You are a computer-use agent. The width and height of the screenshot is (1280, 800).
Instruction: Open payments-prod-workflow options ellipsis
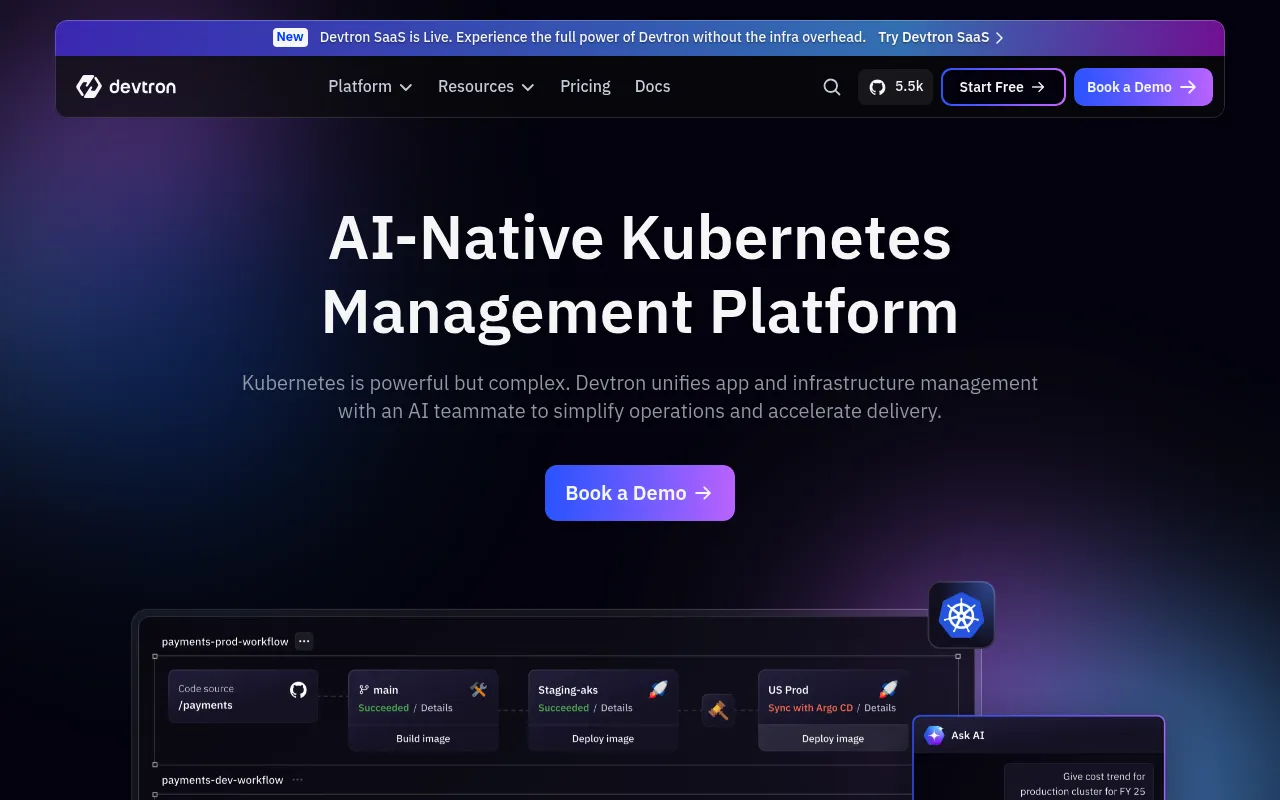pos(304,641)
